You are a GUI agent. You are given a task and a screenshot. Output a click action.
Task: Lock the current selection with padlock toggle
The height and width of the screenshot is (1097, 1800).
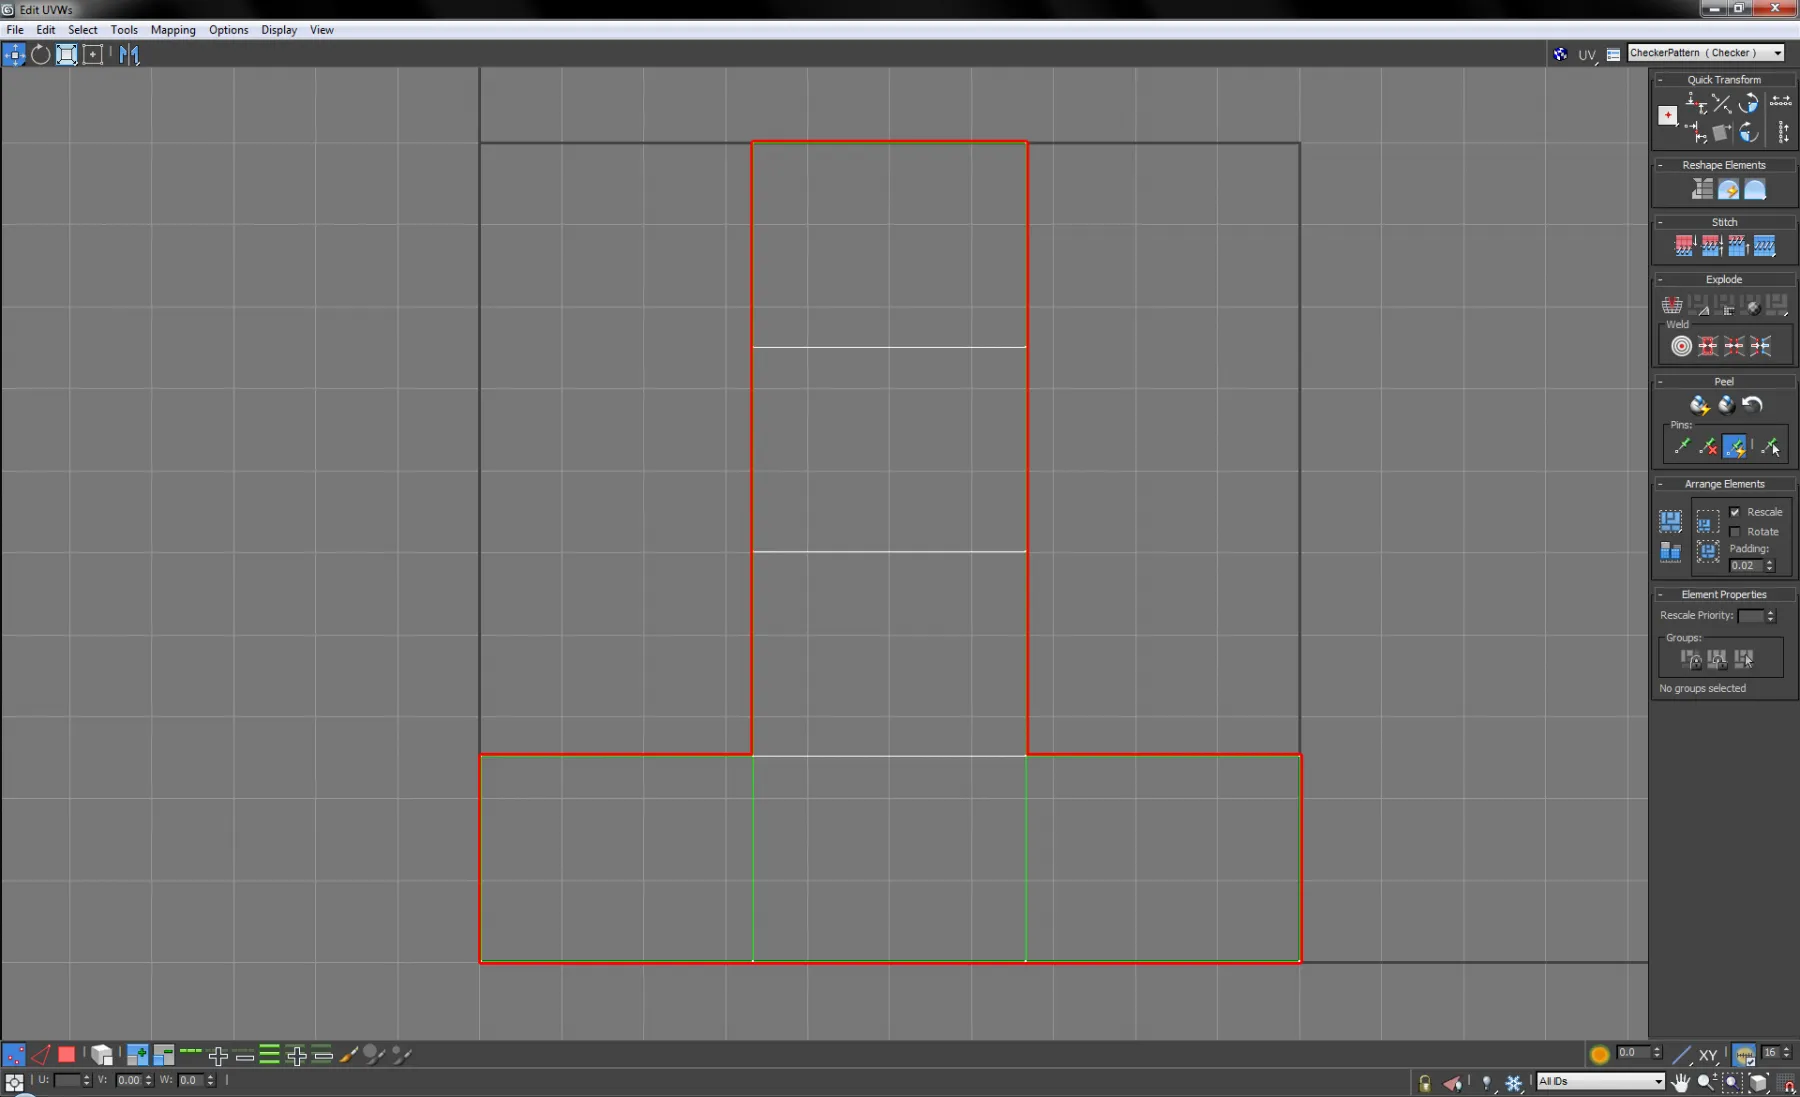click(x=1426, y=1084)
